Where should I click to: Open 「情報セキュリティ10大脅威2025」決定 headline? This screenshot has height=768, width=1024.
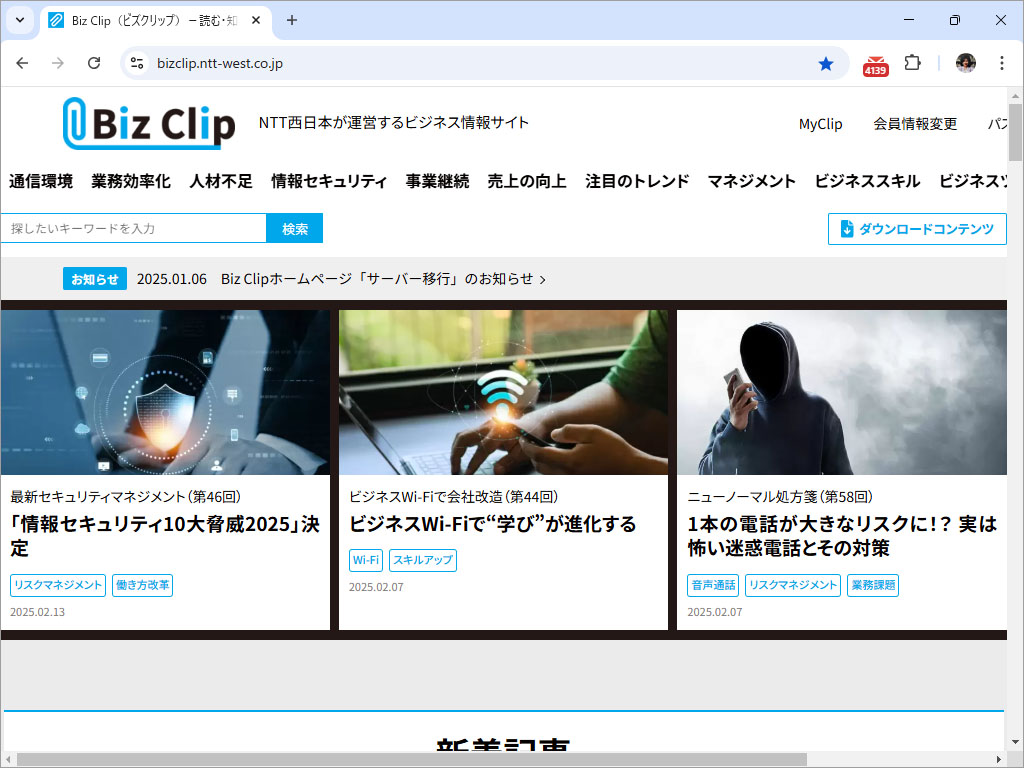[x=165, y=536]
